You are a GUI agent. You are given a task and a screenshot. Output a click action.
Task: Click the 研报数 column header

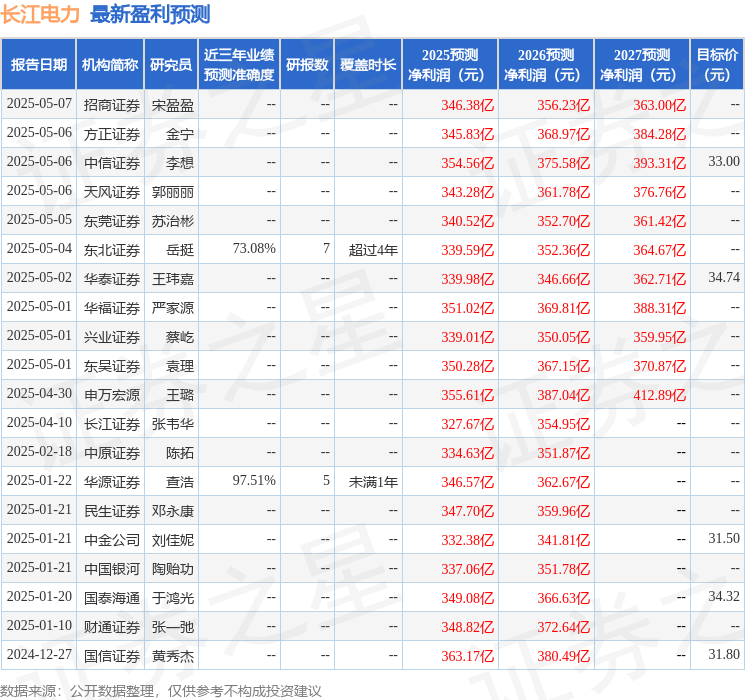tap(307, 65)
